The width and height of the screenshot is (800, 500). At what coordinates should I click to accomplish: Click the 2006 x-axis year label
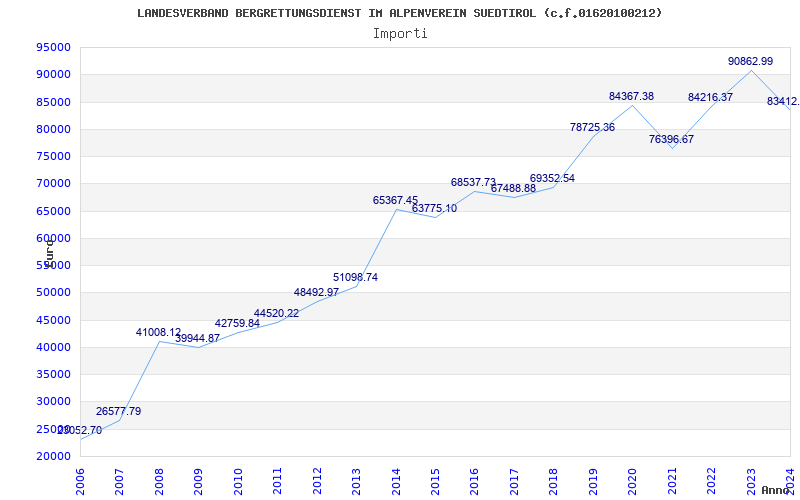tap(80, 482)
